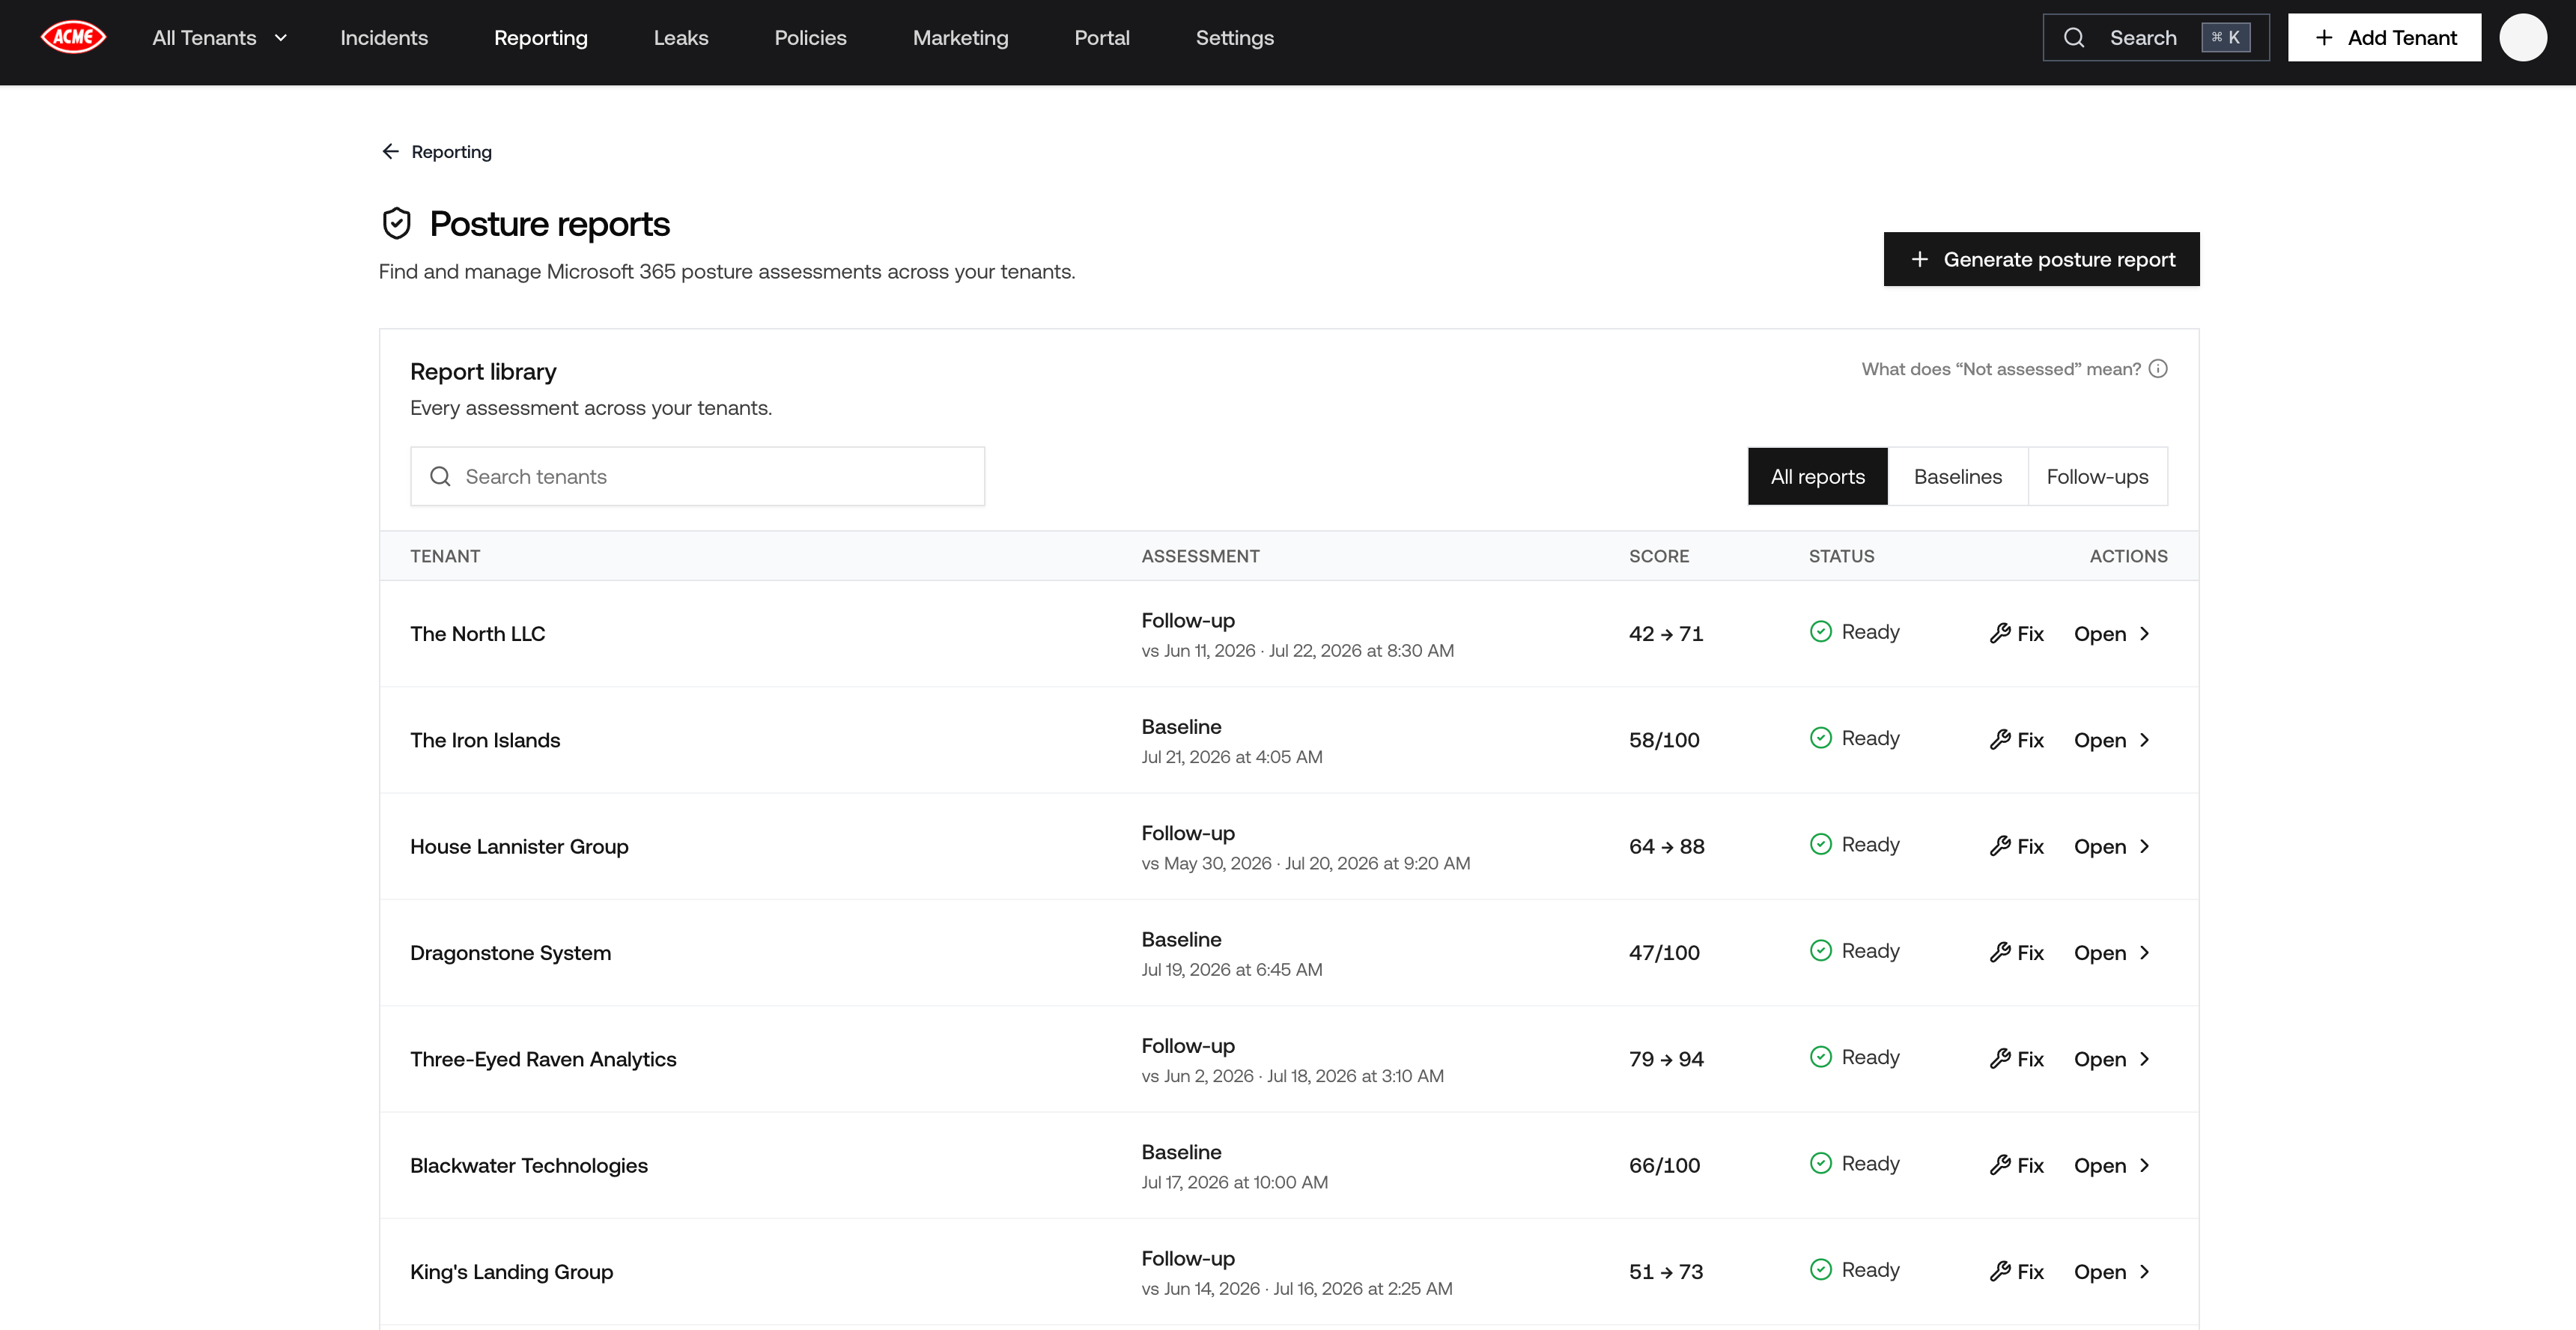Click the STATUS column header
Viewport: 2576px width, 1330px height.
point(1841,556)
